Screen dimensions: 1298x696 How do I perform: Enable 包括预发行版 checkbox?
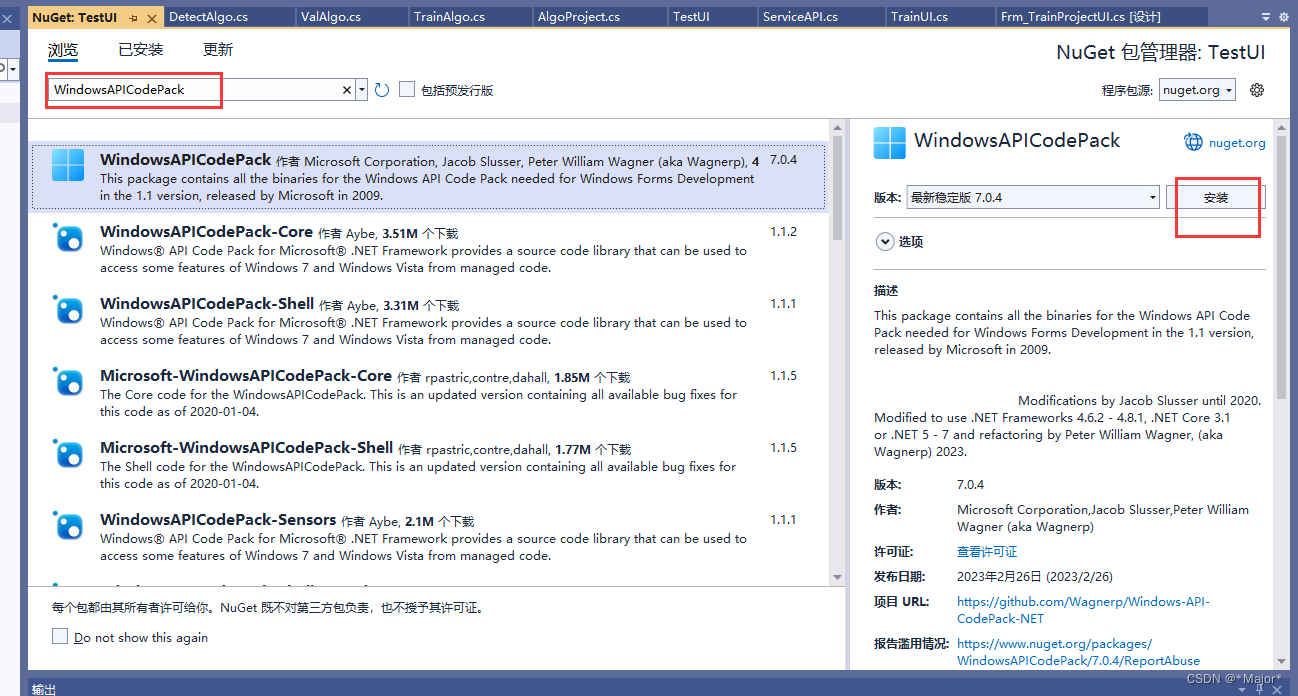pyautogui.click(x=407, y=89)
